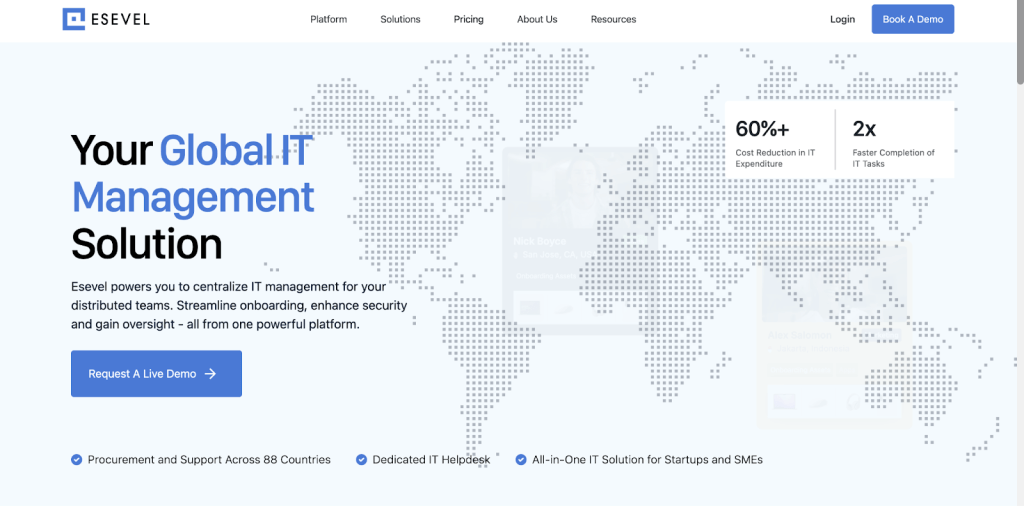1024x506 pixels.
Task: Expand the Solutions navigation menu
Action: pos(400,19)
